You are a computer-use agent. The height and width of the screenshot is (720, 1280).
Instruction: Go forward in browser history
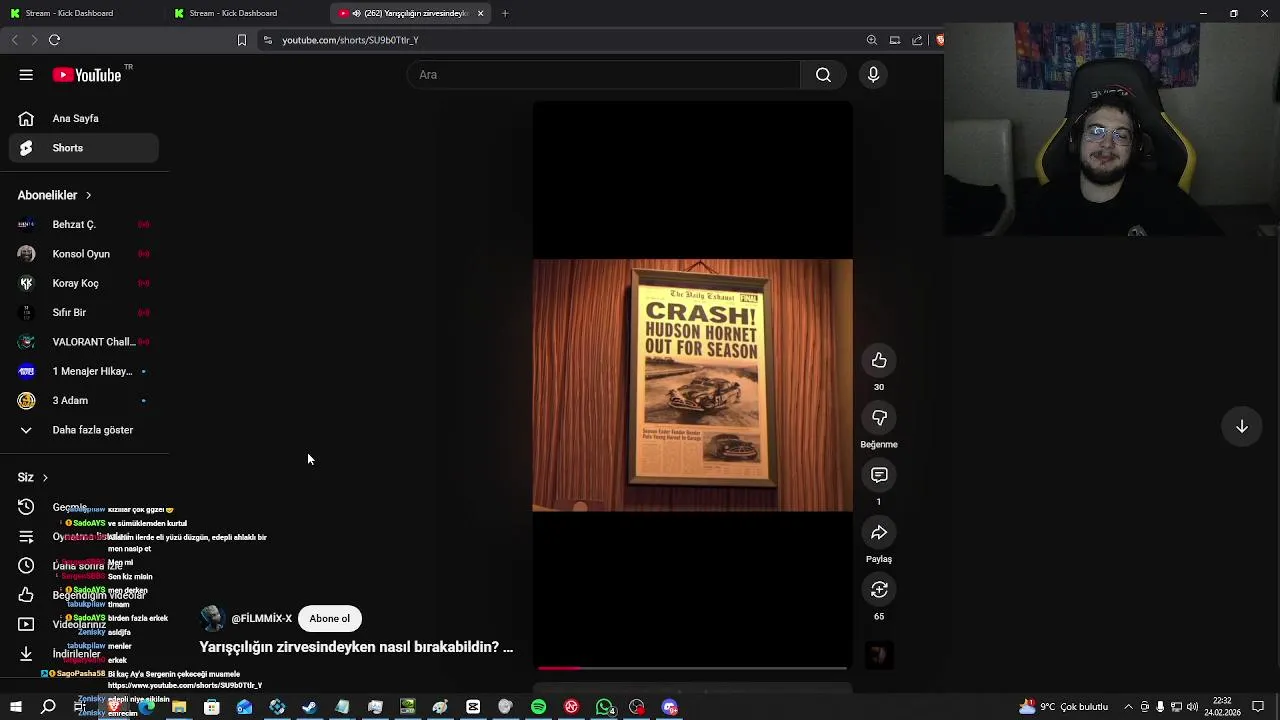[34, 40]
